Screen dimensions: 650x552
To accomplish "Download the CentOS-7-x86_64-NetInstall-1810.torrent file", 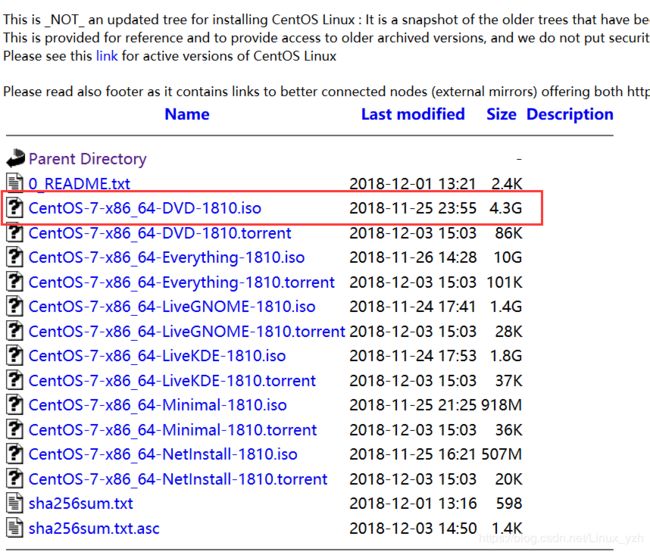I will 178,479.
